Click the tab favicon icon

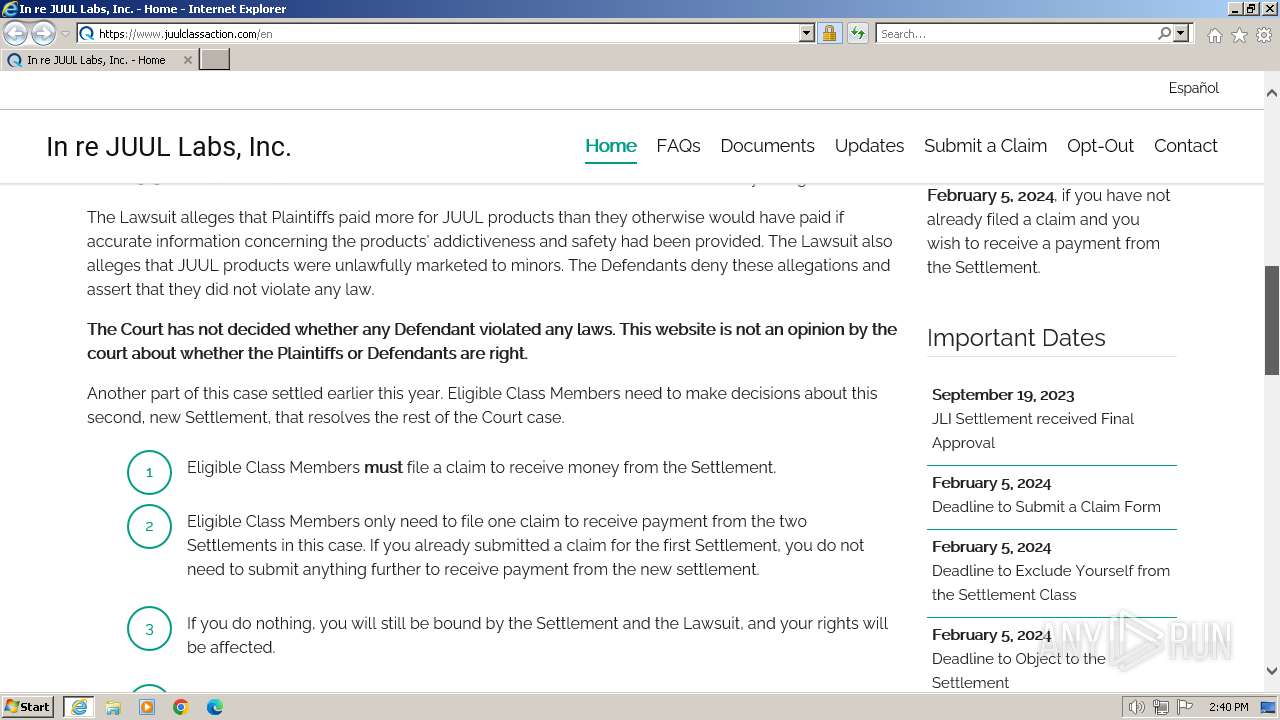(x=14, y=60)
